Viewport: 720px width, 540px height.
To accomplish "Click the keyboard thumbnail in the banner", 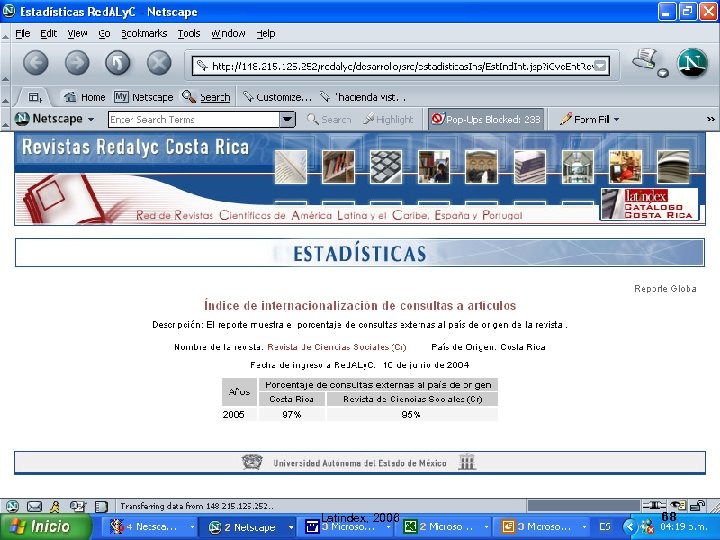I will [x=386, y=167].
